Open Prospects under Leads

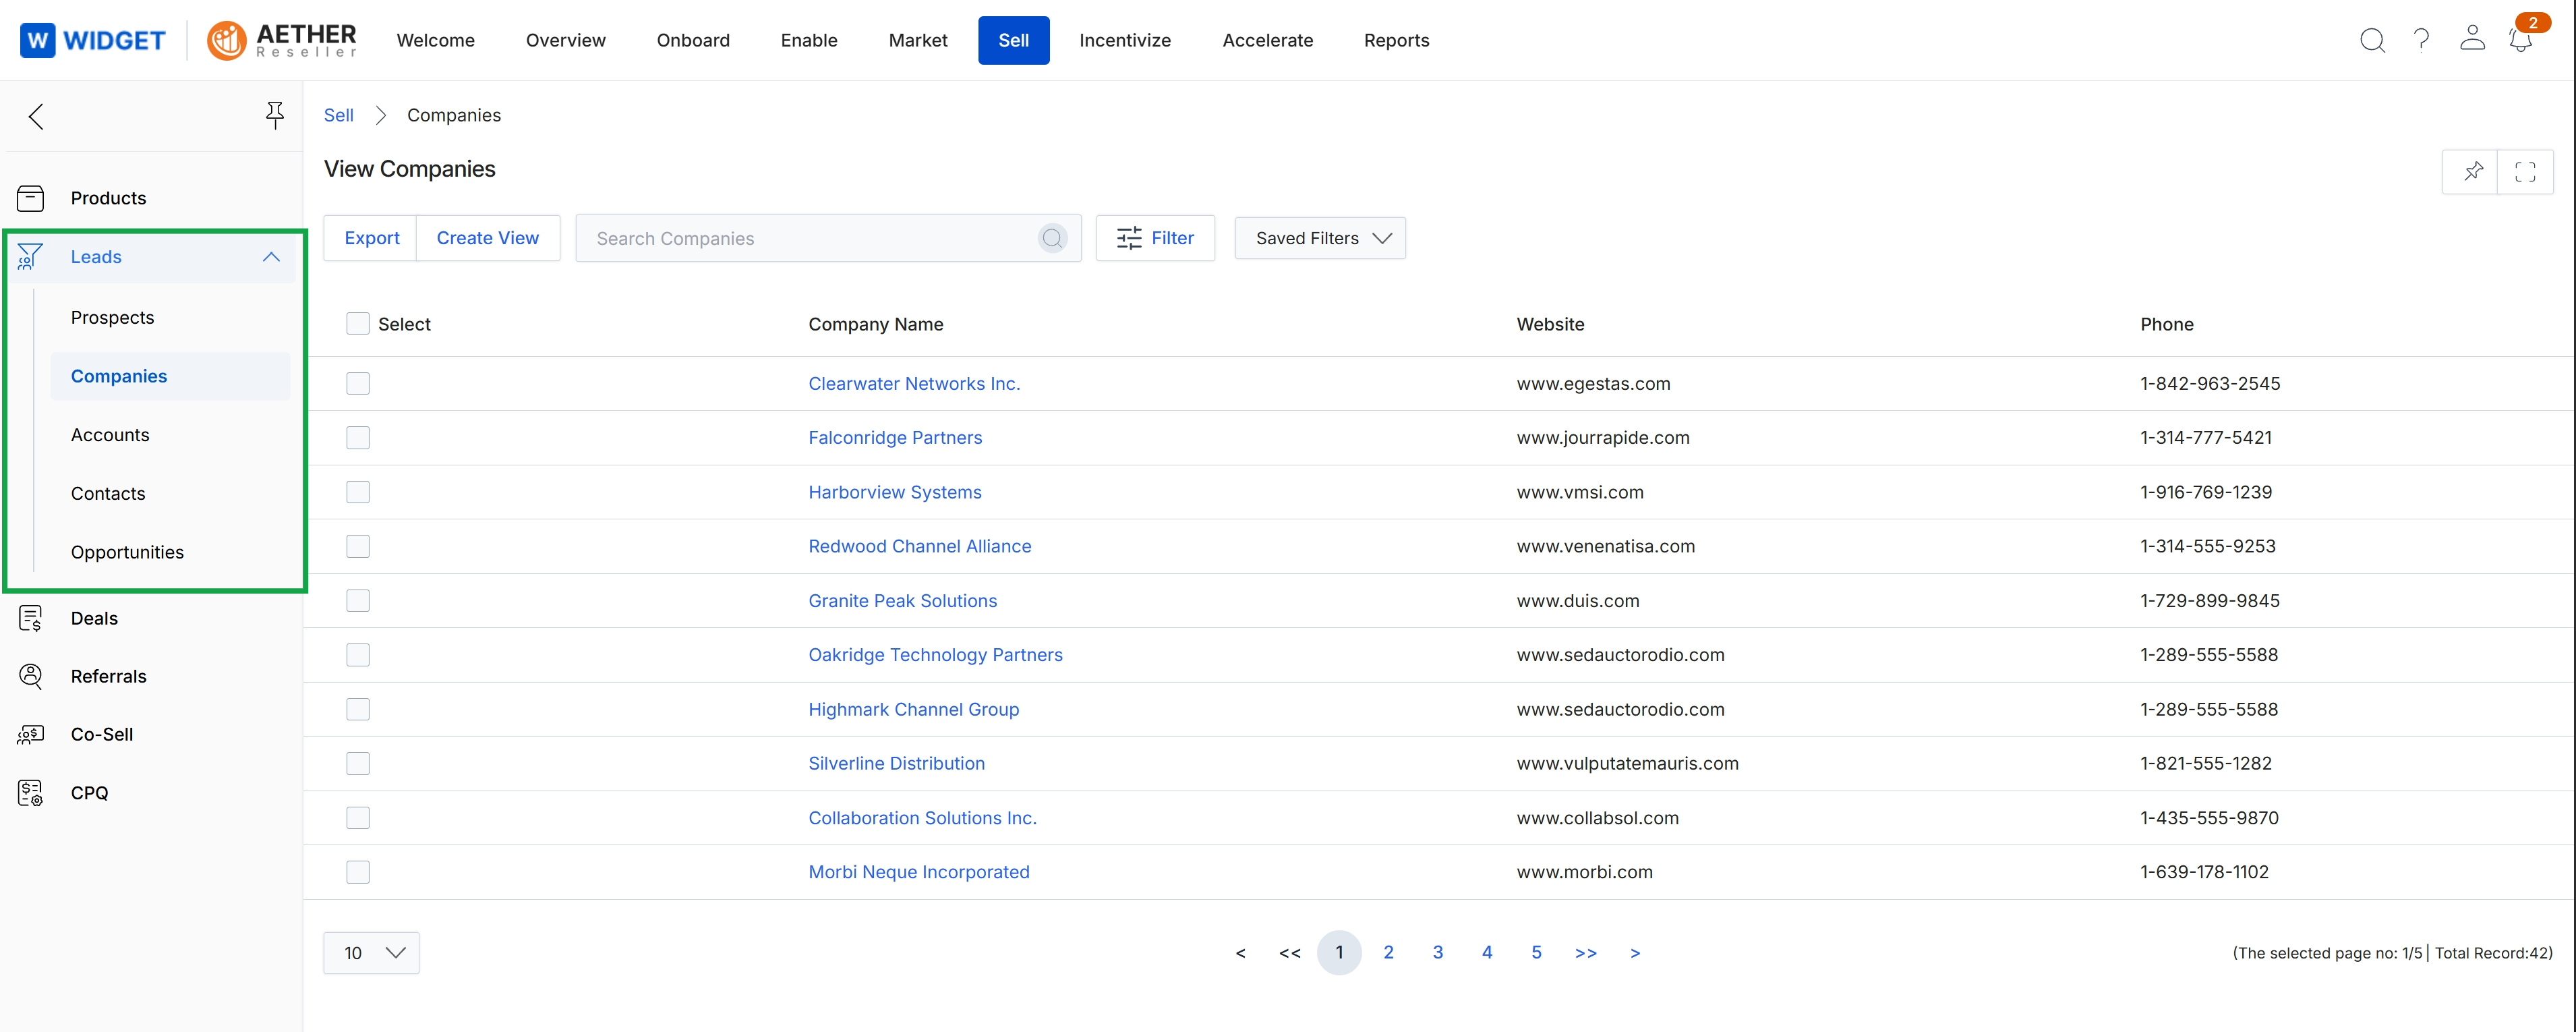113,318
